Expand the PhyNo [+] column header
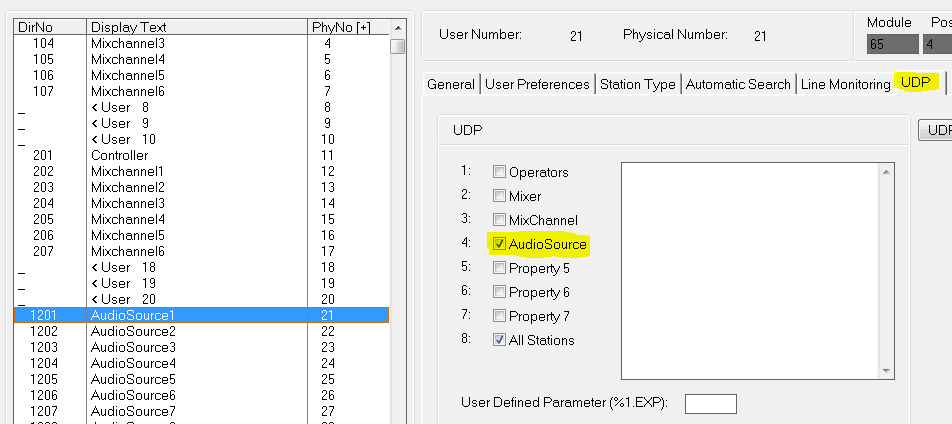 point(346,28)
